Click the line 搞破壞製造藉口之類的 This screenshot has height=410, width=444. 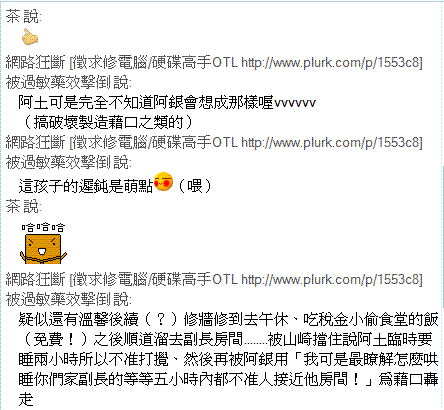coord(108,122)
